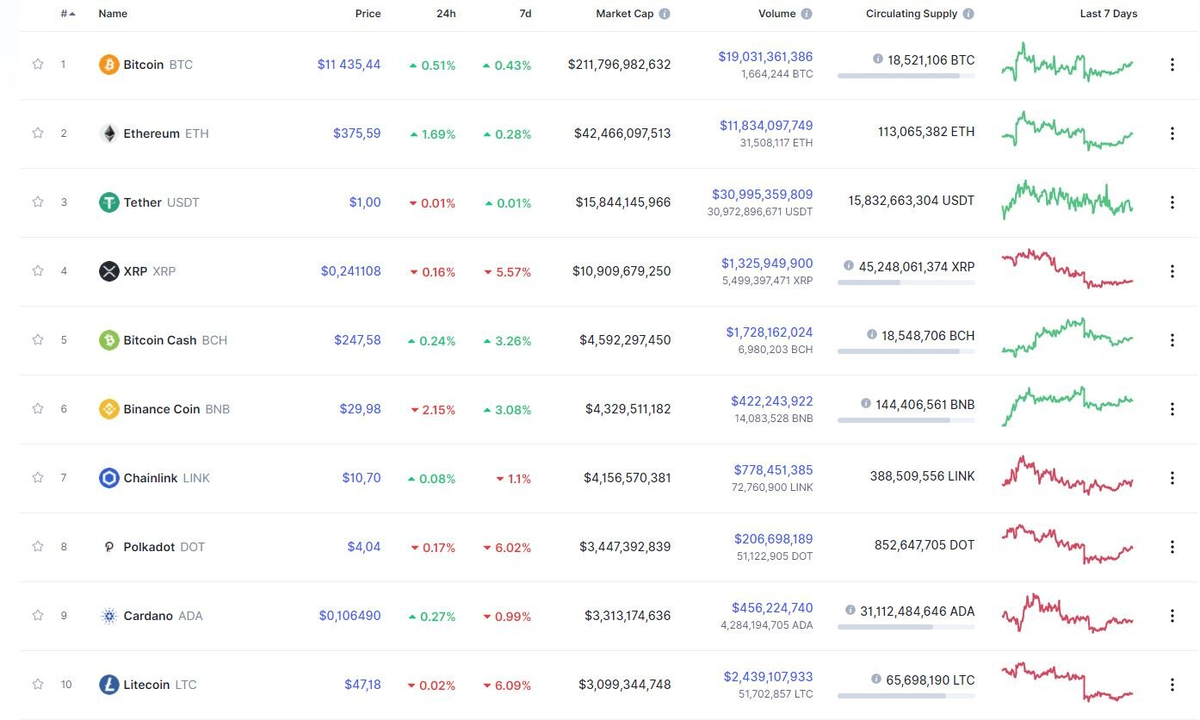Viewport: 1200px width, 720px height.
Task: Open the three-dot menu for Bitcoin
Action: click(1172, 65)
